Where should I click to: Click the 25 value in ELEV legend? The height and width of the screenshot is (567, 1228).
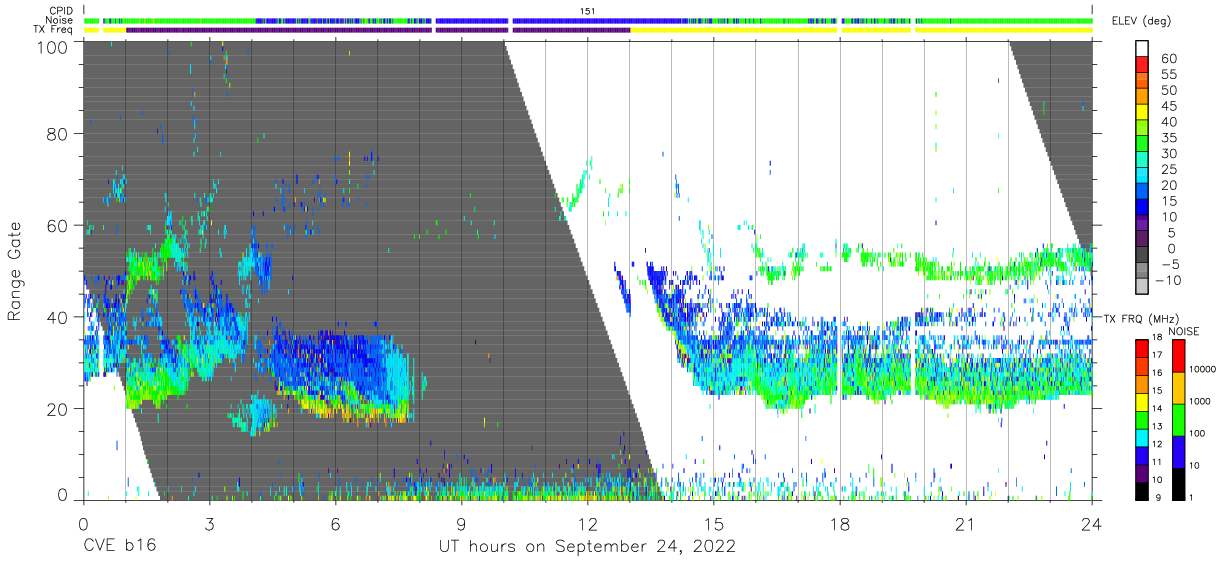tap(1169, 170)
